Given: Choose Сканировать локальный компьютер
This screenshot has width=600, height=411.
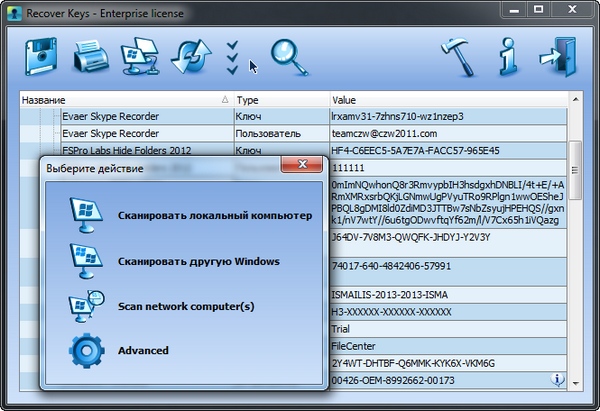Looking at the screenshot, I should pos(215,215).
